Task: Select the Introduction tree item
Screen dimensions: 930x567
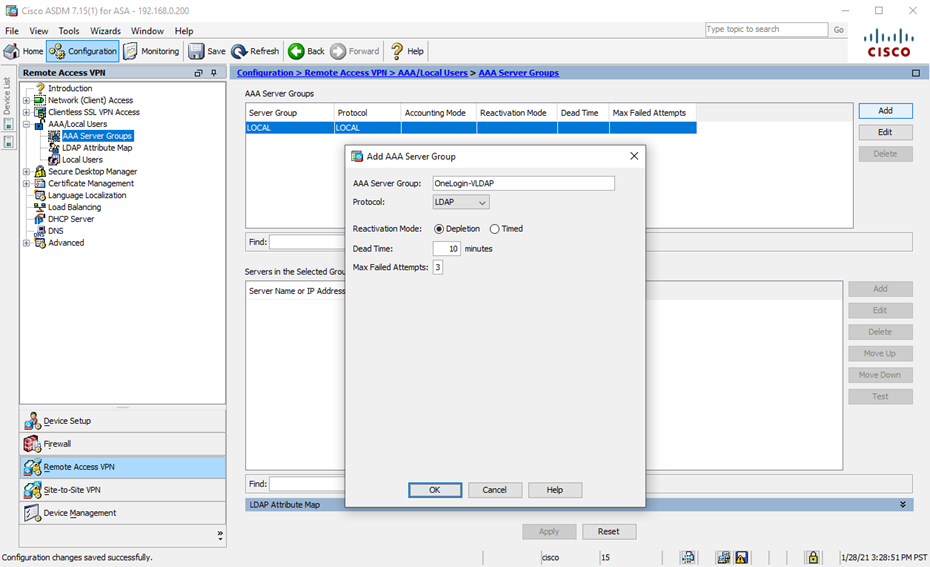Action: [70, 88]
